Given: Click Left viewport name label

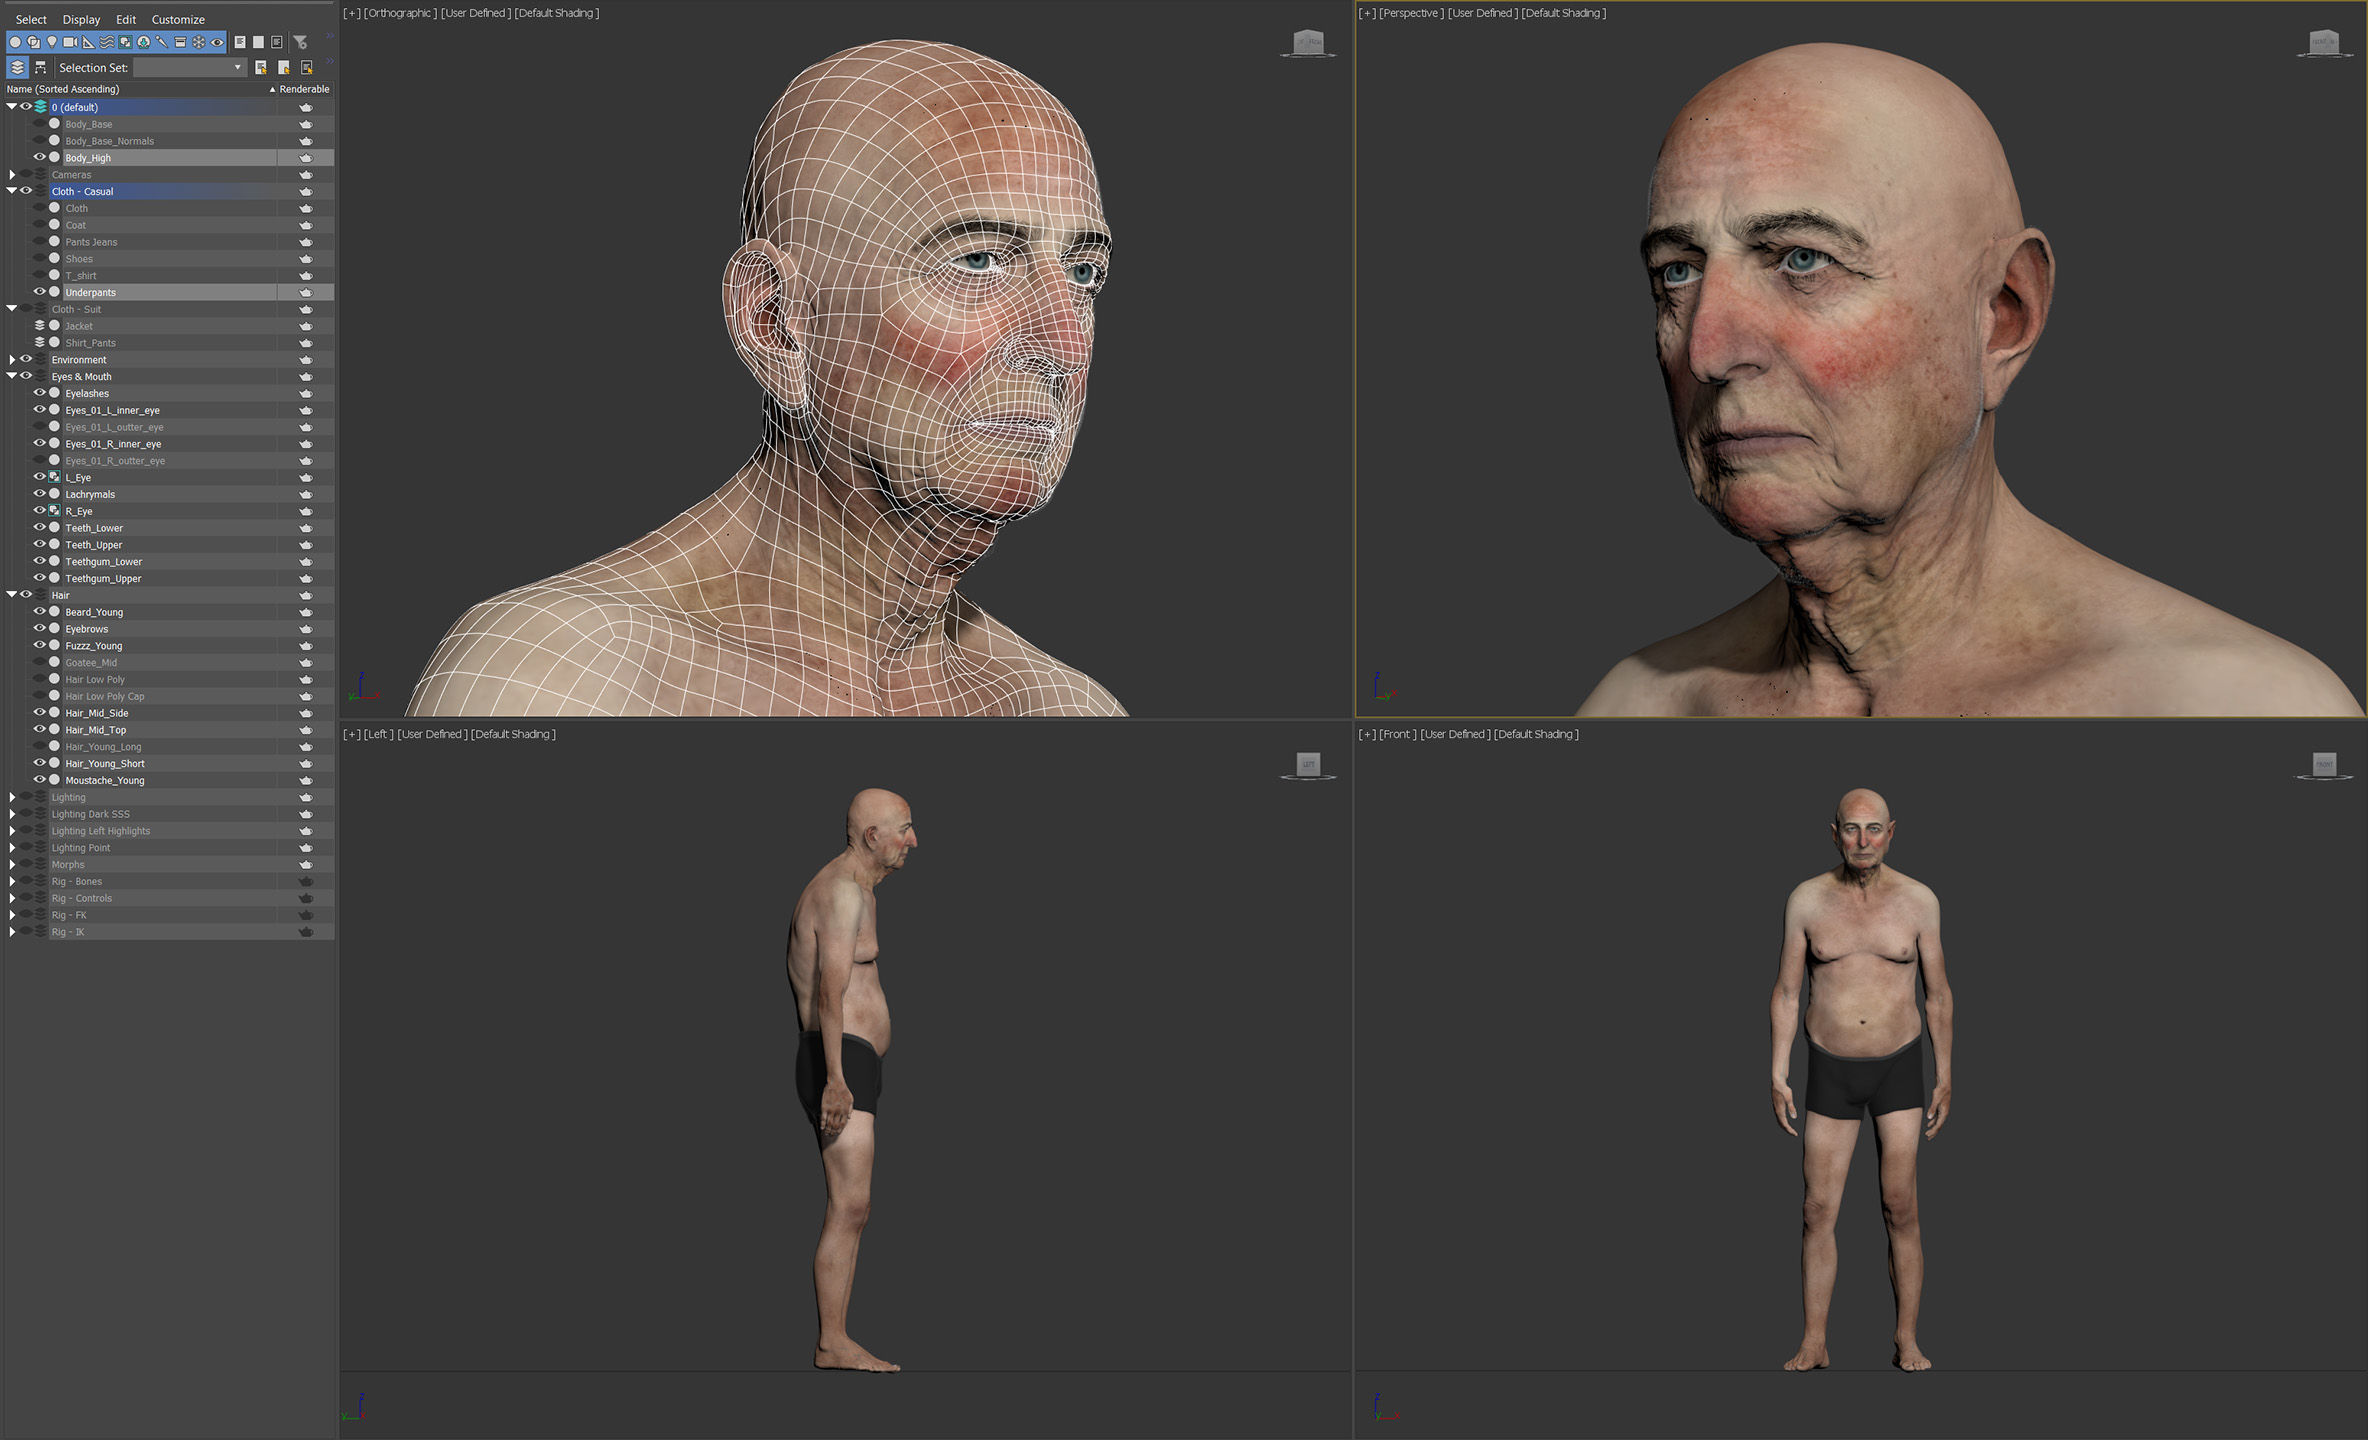Looking at the screenshot, I should pos(379,734).
